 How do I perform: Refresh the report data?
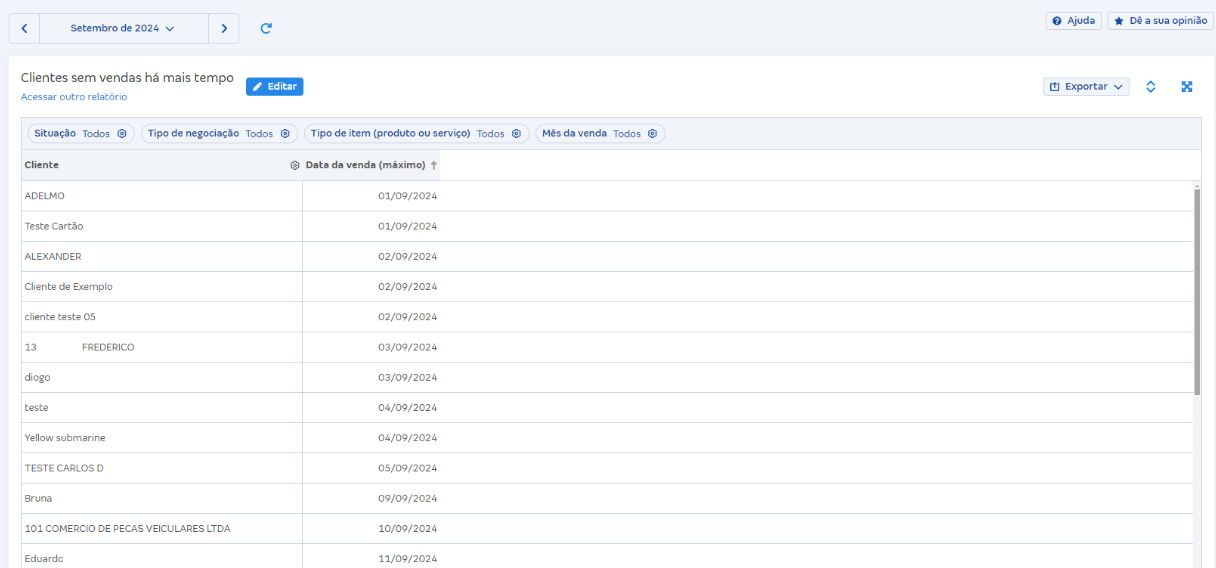[x=266, y=28]
